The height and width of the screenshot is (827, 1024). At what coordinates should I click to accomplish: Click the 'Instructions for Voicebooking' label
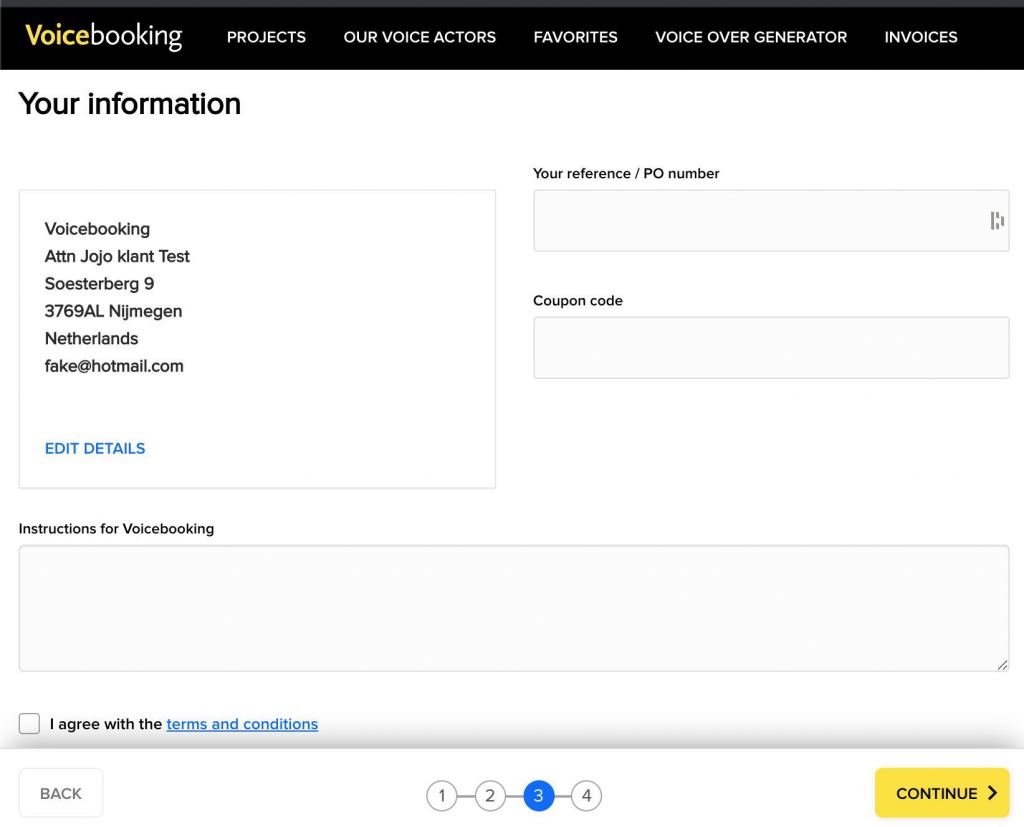point(116,528)
